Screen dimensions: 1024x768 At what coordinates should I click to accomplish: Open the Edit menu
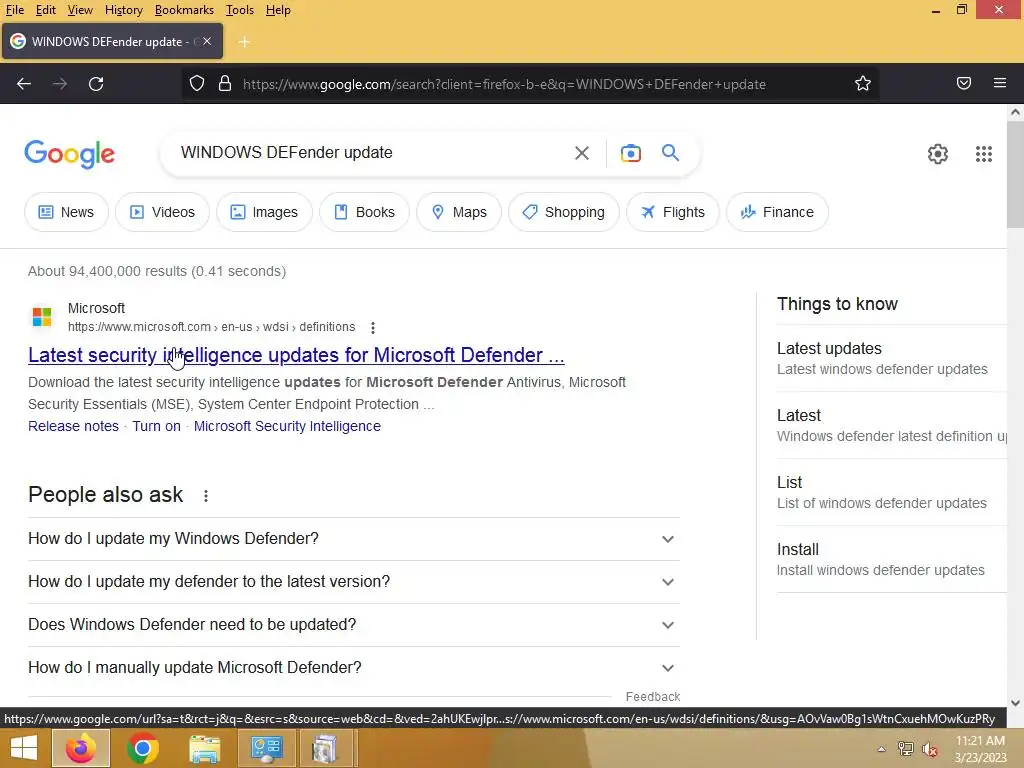click(45, 10)
